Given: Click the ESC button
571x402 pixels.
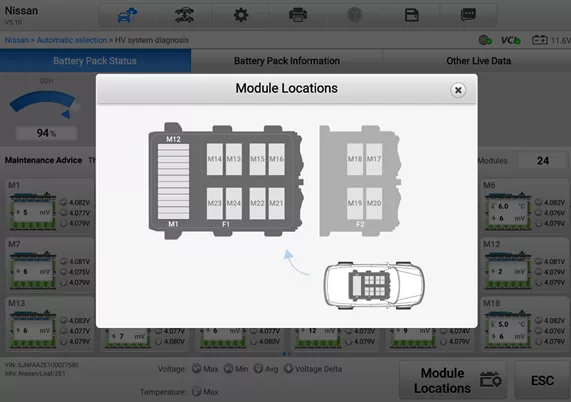Looking at the screenshot, I should click(542, 380).
